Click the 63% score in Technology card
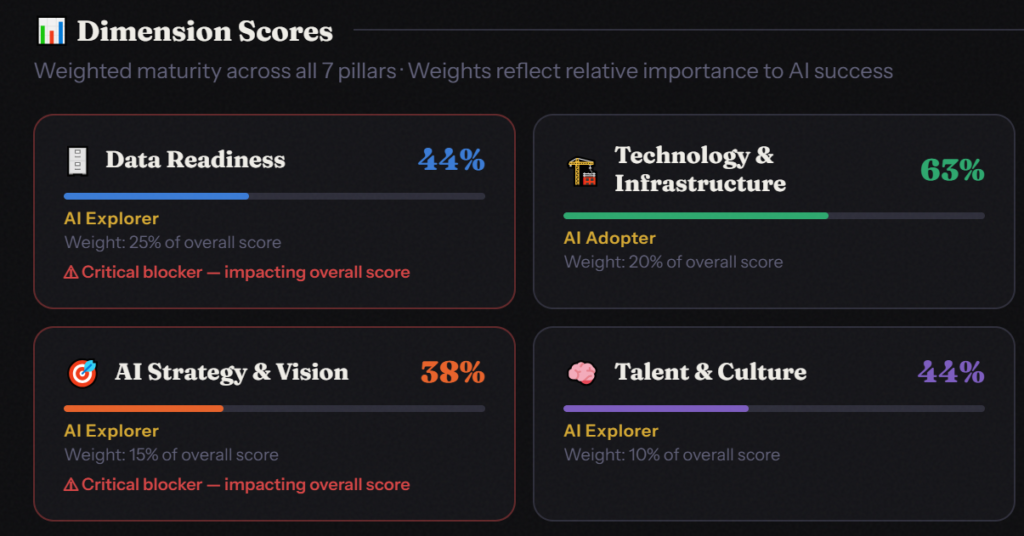 point(952,170)
